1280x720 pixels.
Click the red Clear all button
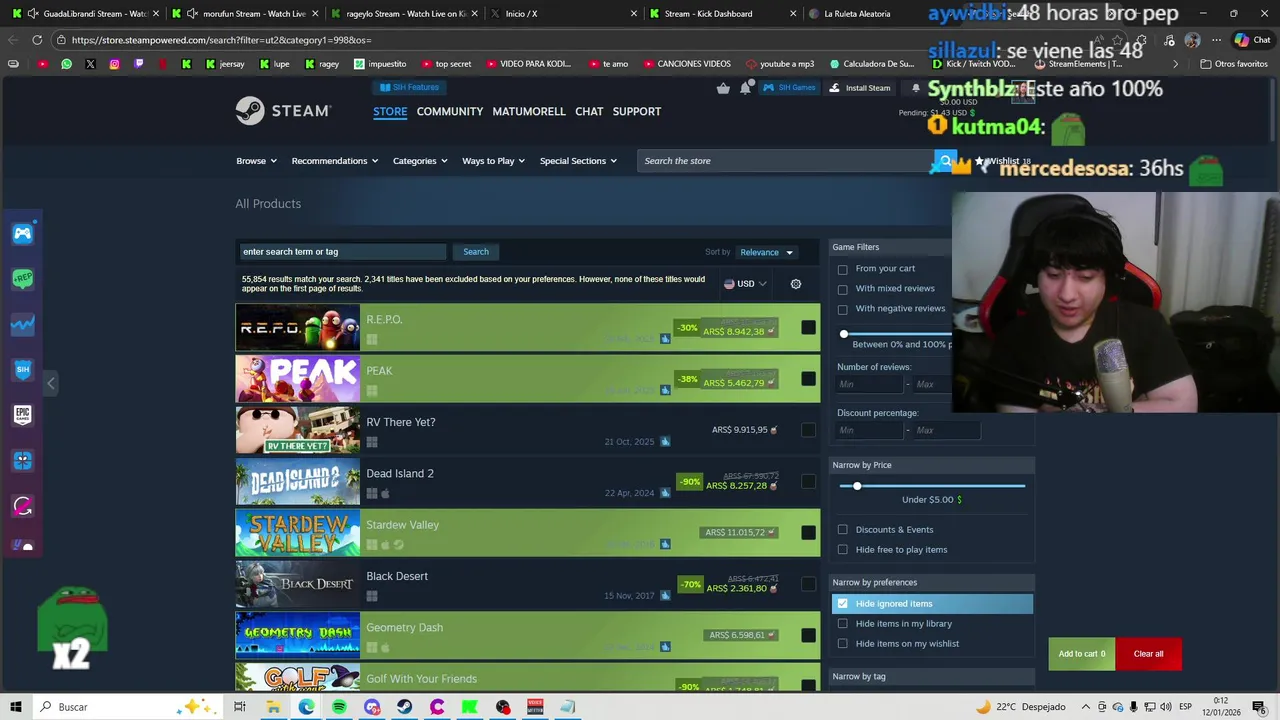1148,654
